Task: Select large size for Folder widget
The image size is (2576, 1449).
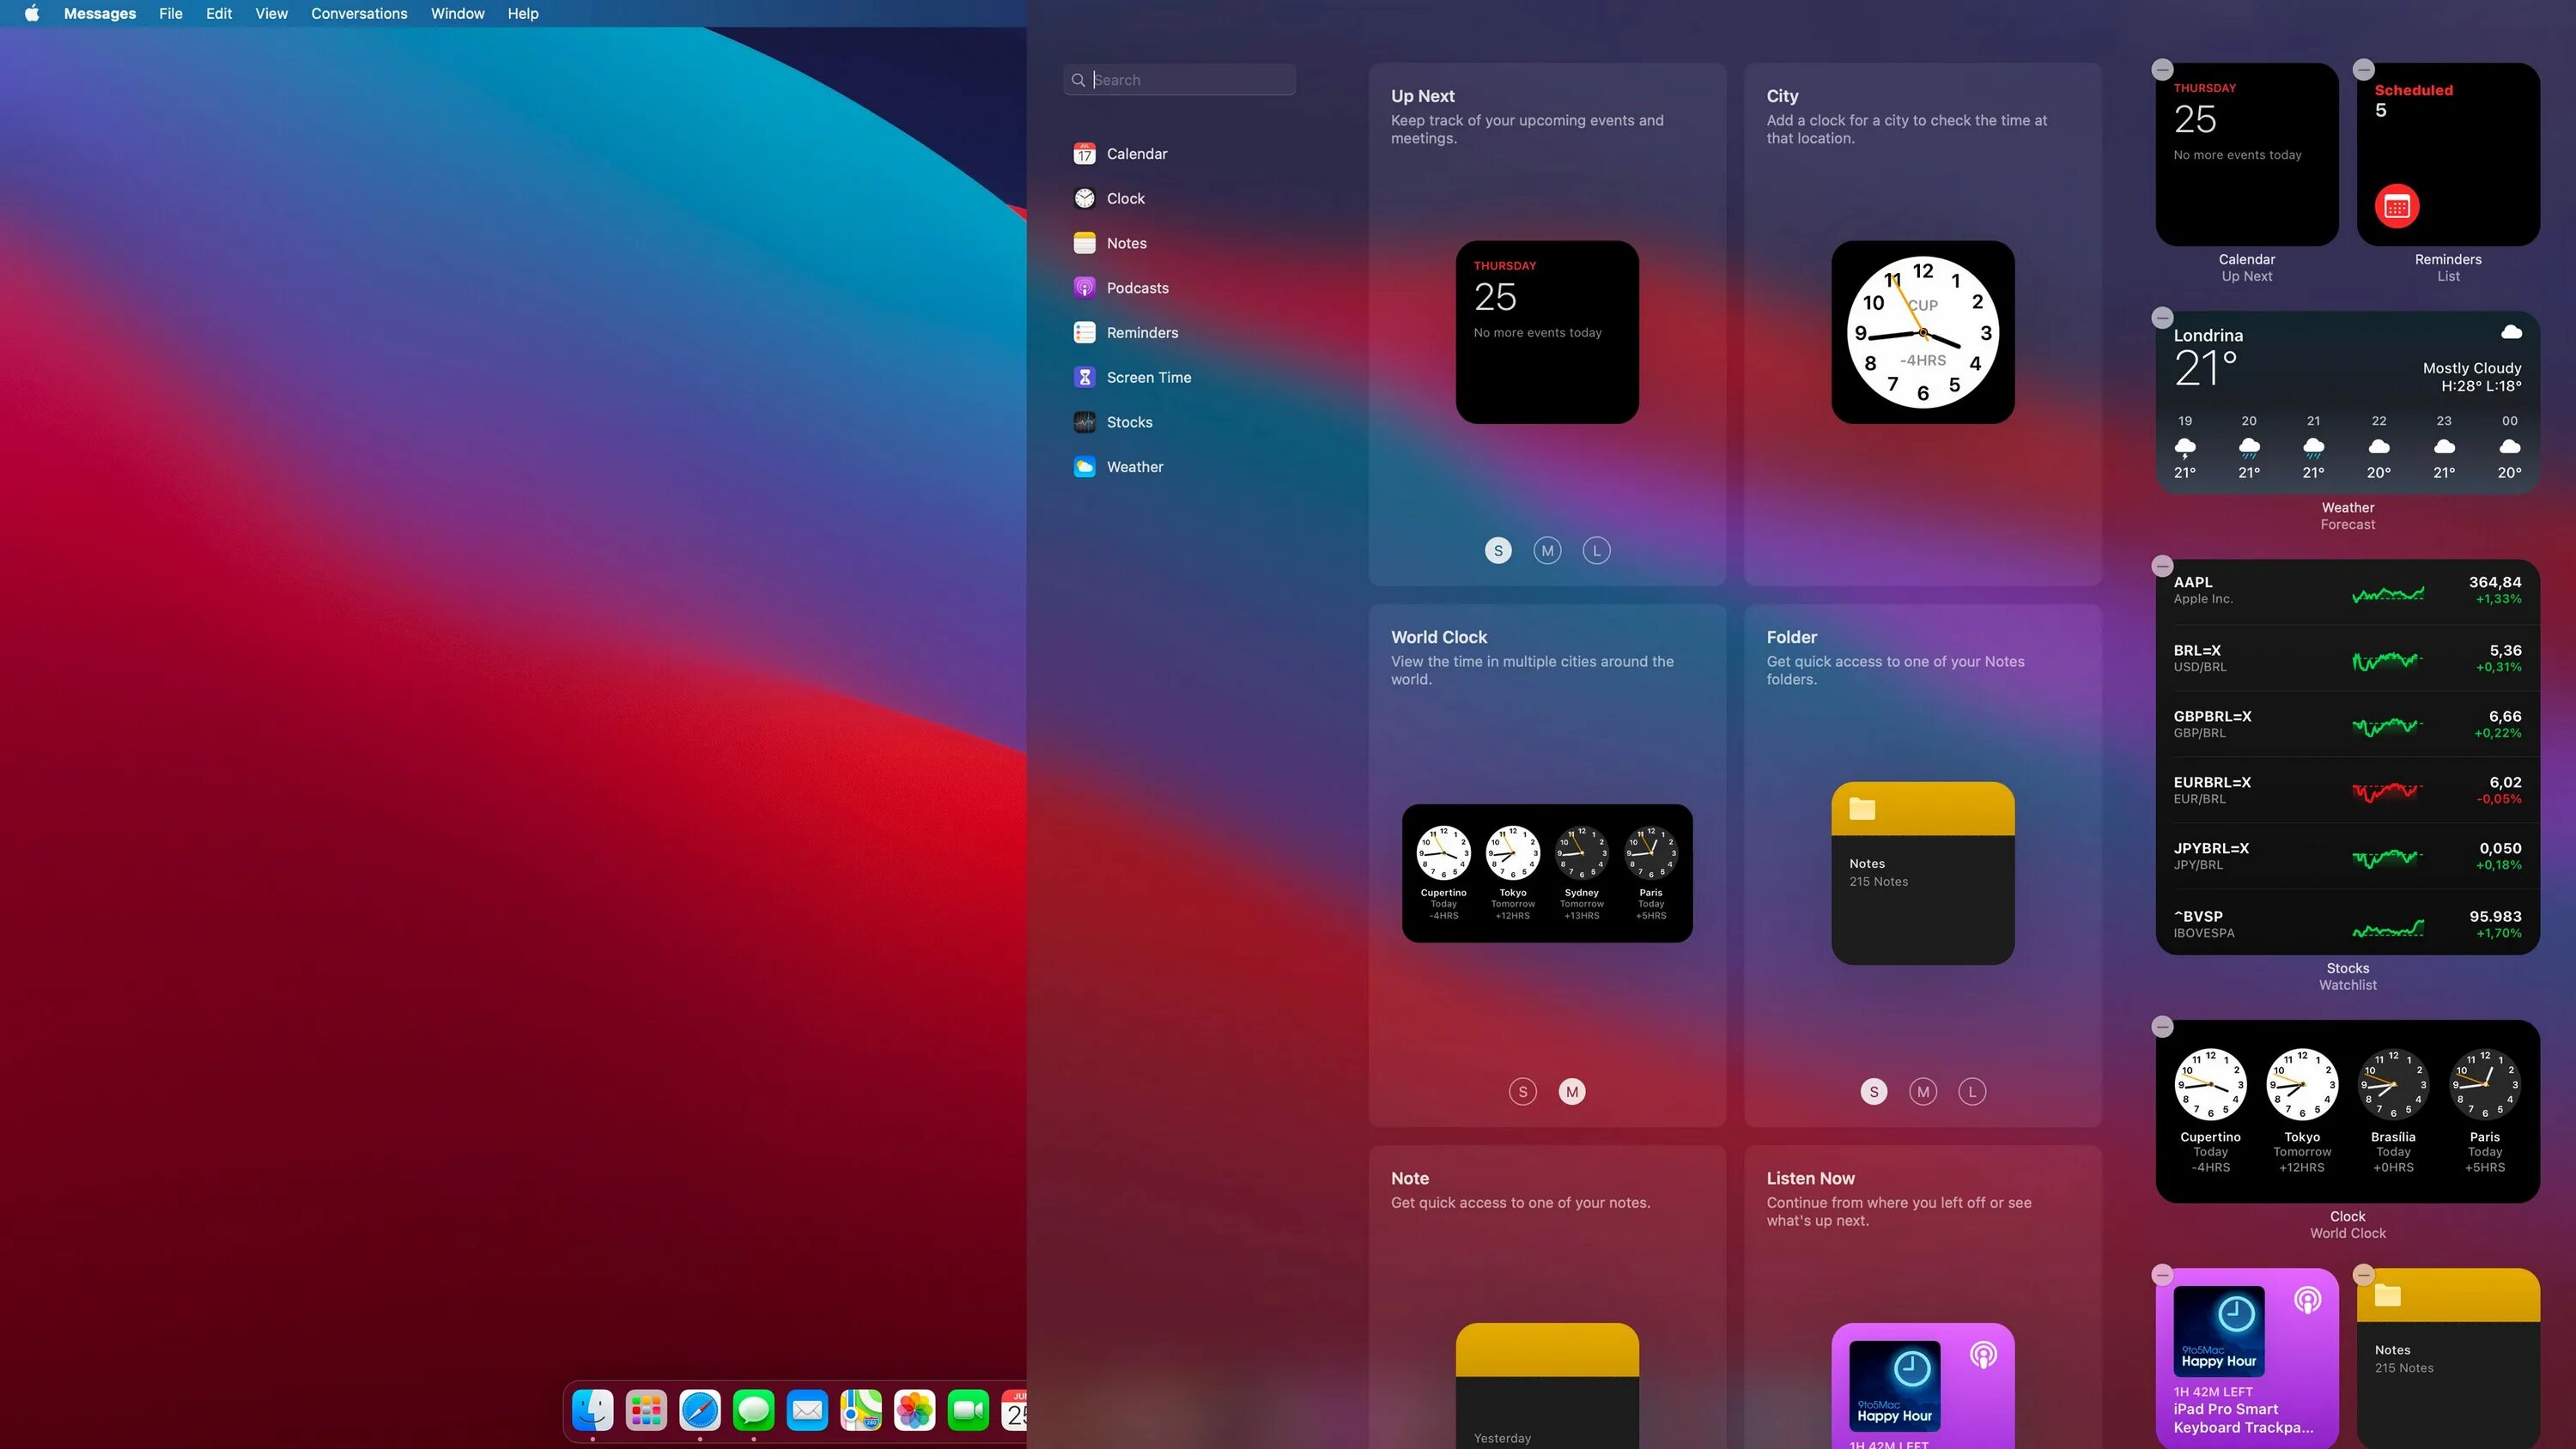Action: click(x=1971, y=1092)
